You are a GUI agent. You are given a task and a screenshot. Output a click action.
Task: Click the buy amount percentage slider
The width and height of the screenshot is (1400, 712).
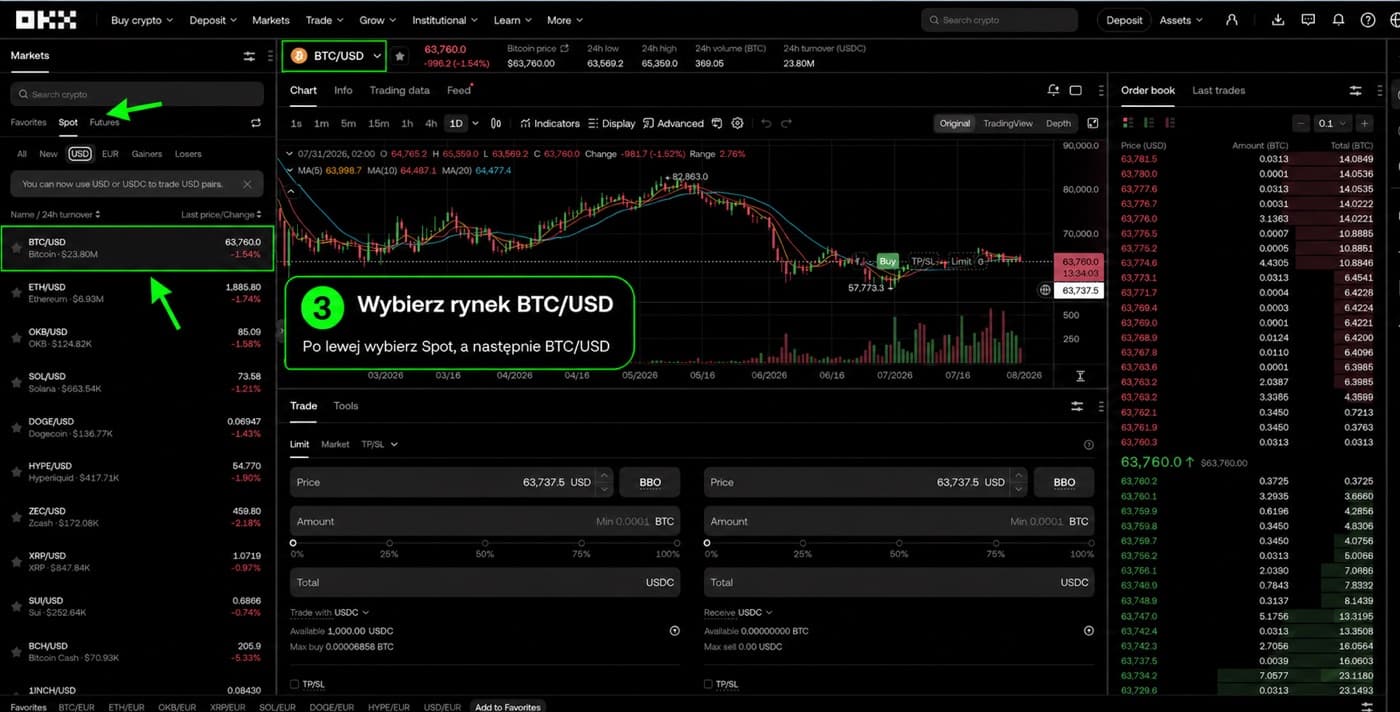(x=486, y=544)
